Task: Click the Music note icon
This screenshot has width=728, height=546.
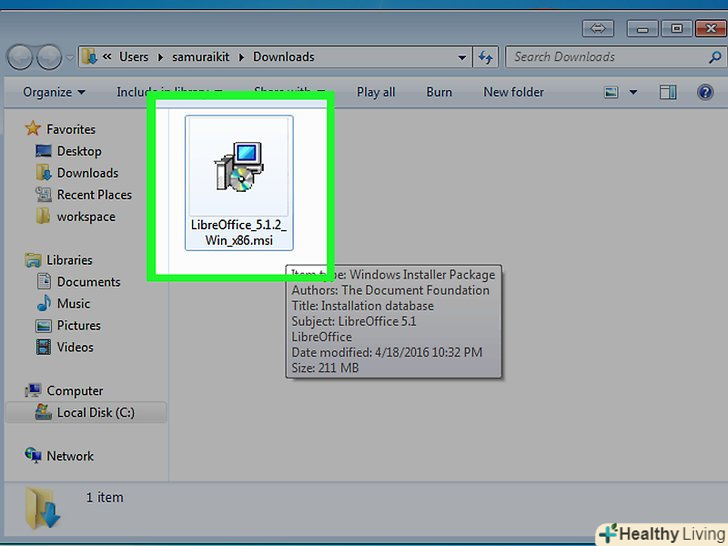Action: [x=43, y=303]
